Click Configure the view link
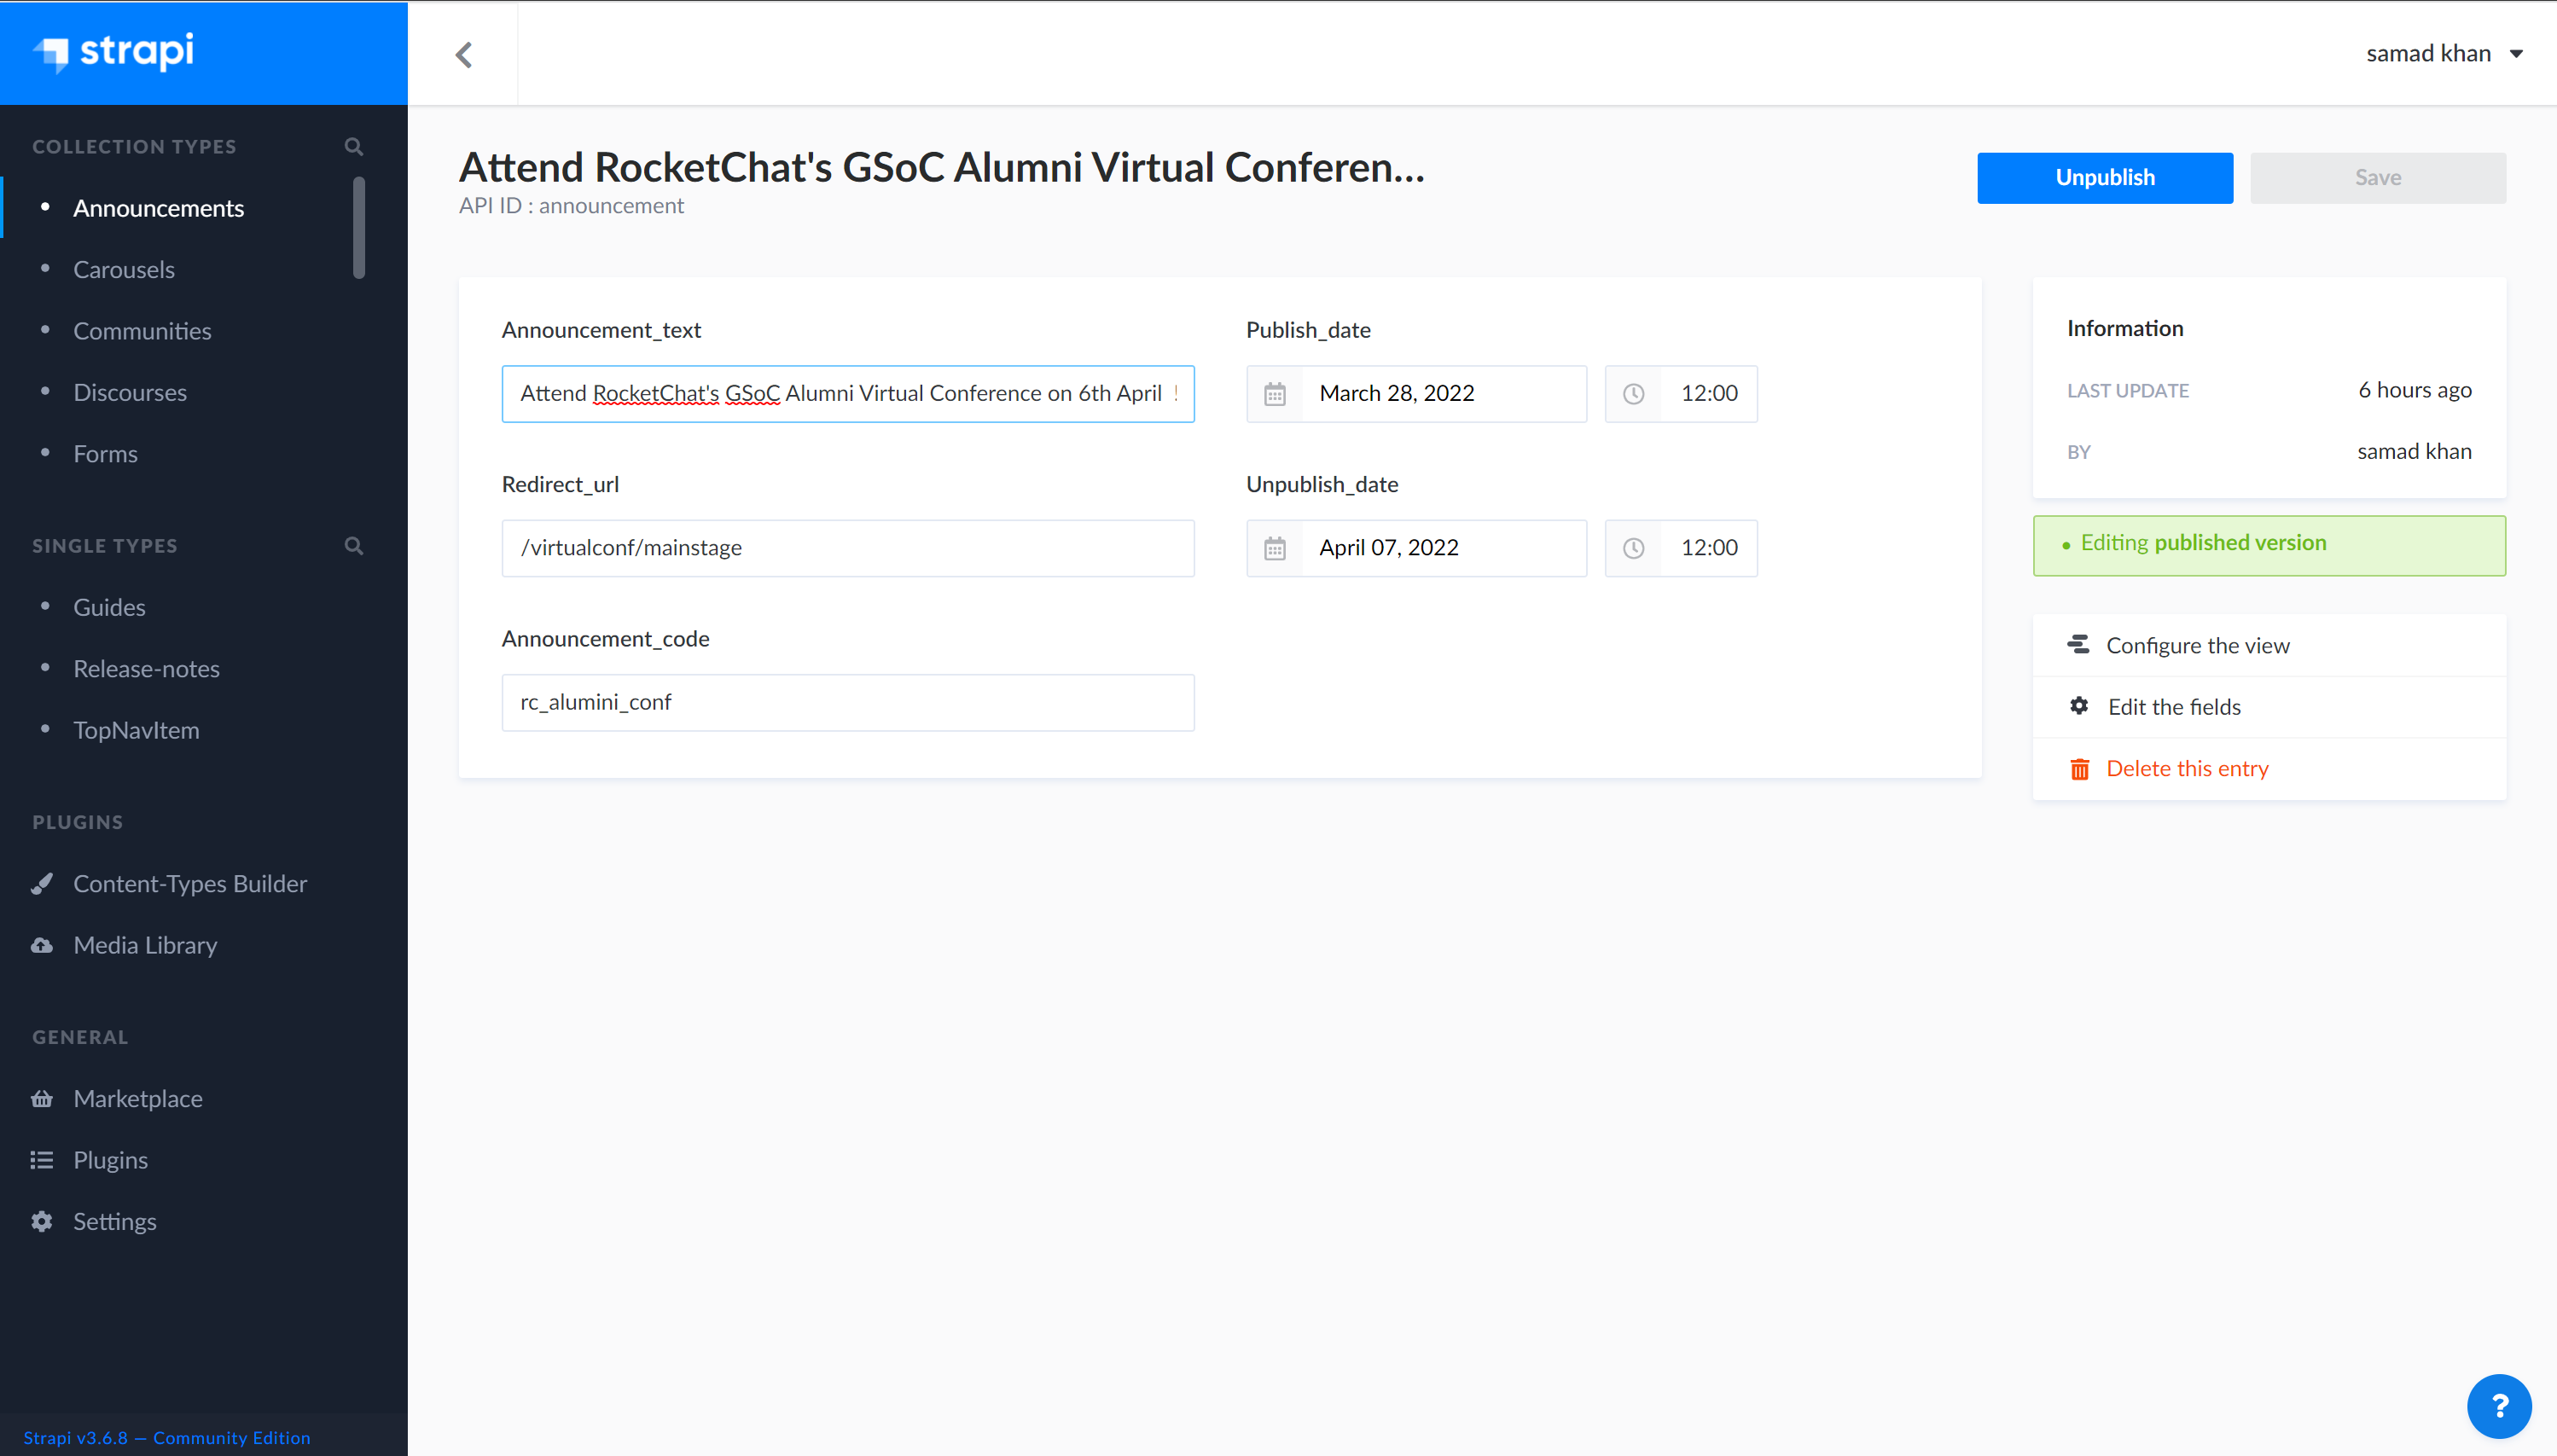Image resolution: width=2557 pixels, height=1456 pixels. click(x=2197, y=646)
